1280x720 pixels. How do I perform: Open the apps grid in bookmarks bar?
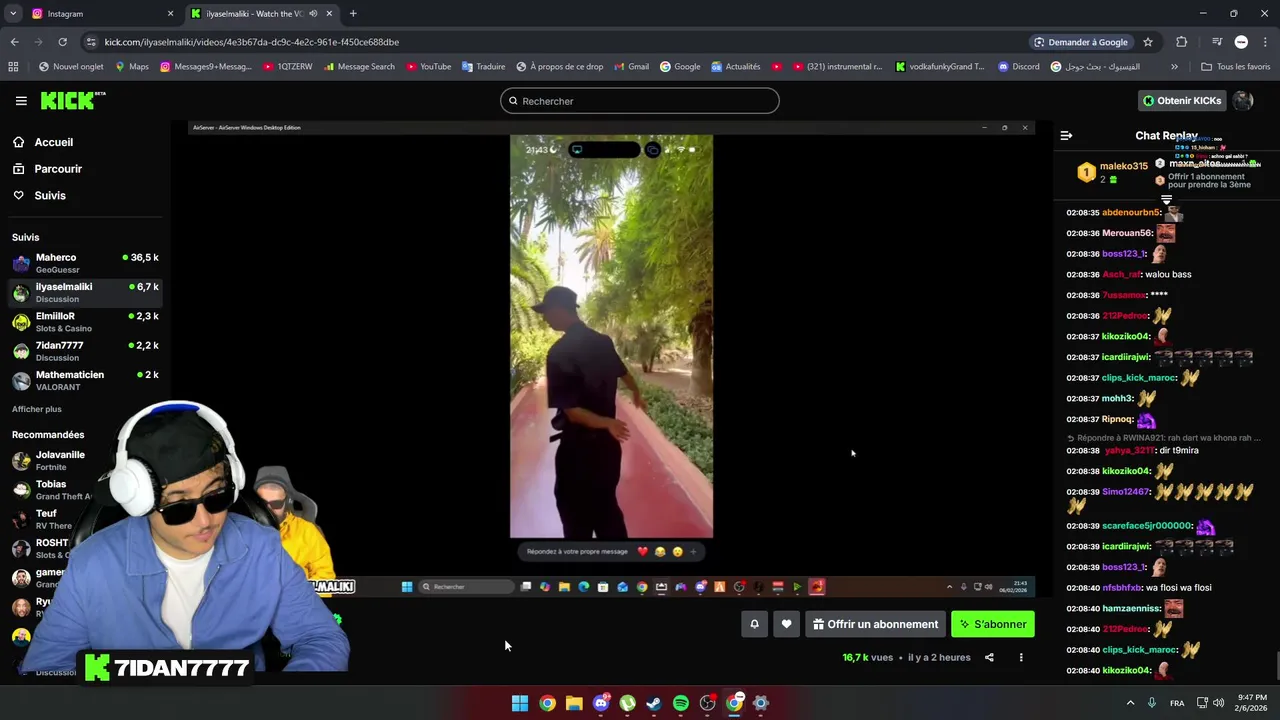[x=13, y=67]
